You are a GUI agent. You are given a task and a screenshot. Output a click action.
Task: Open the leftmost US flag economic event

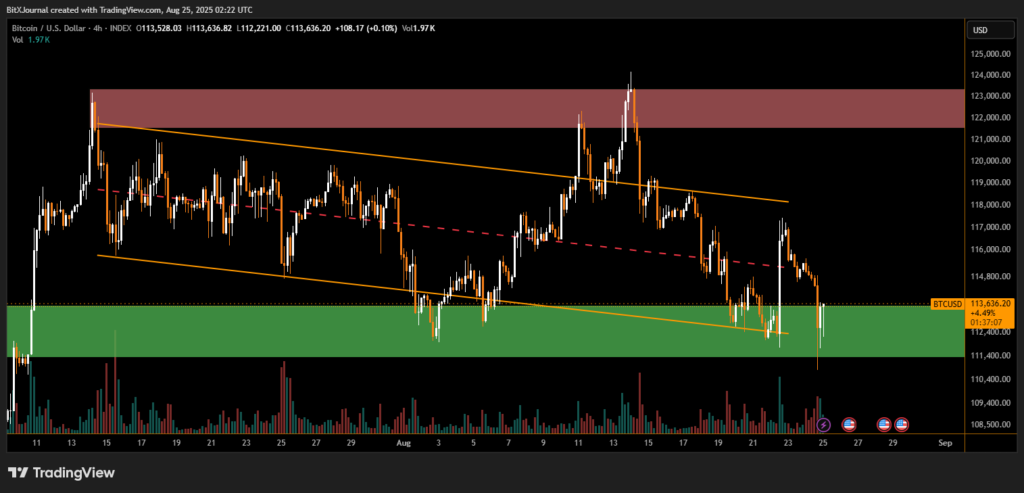849,425
